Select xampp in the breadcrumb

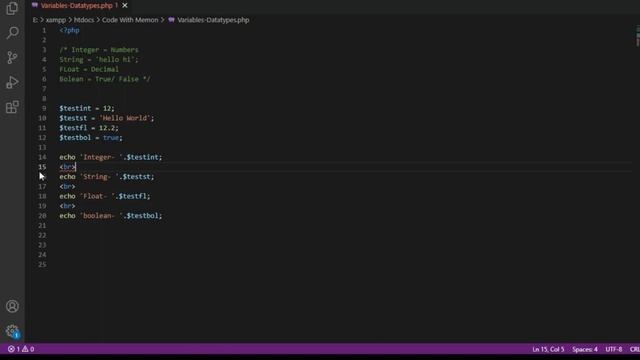tap(56, 20)
